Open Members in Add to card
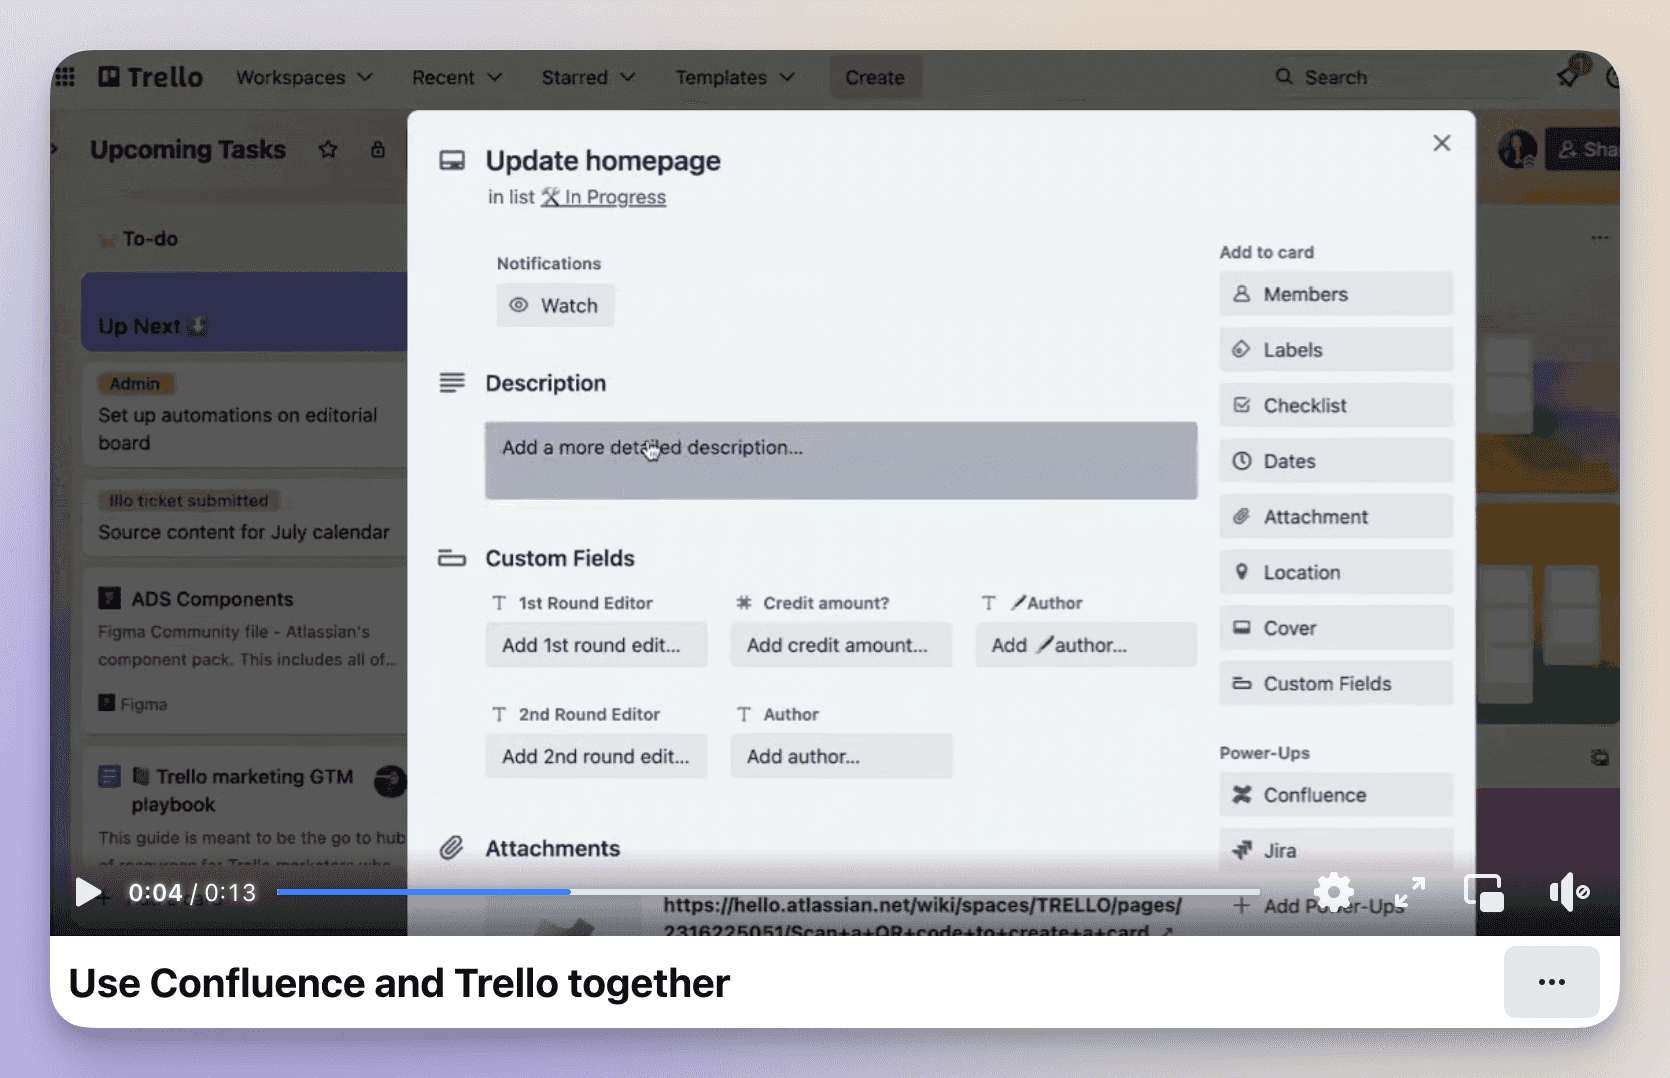 point(1336,294)
